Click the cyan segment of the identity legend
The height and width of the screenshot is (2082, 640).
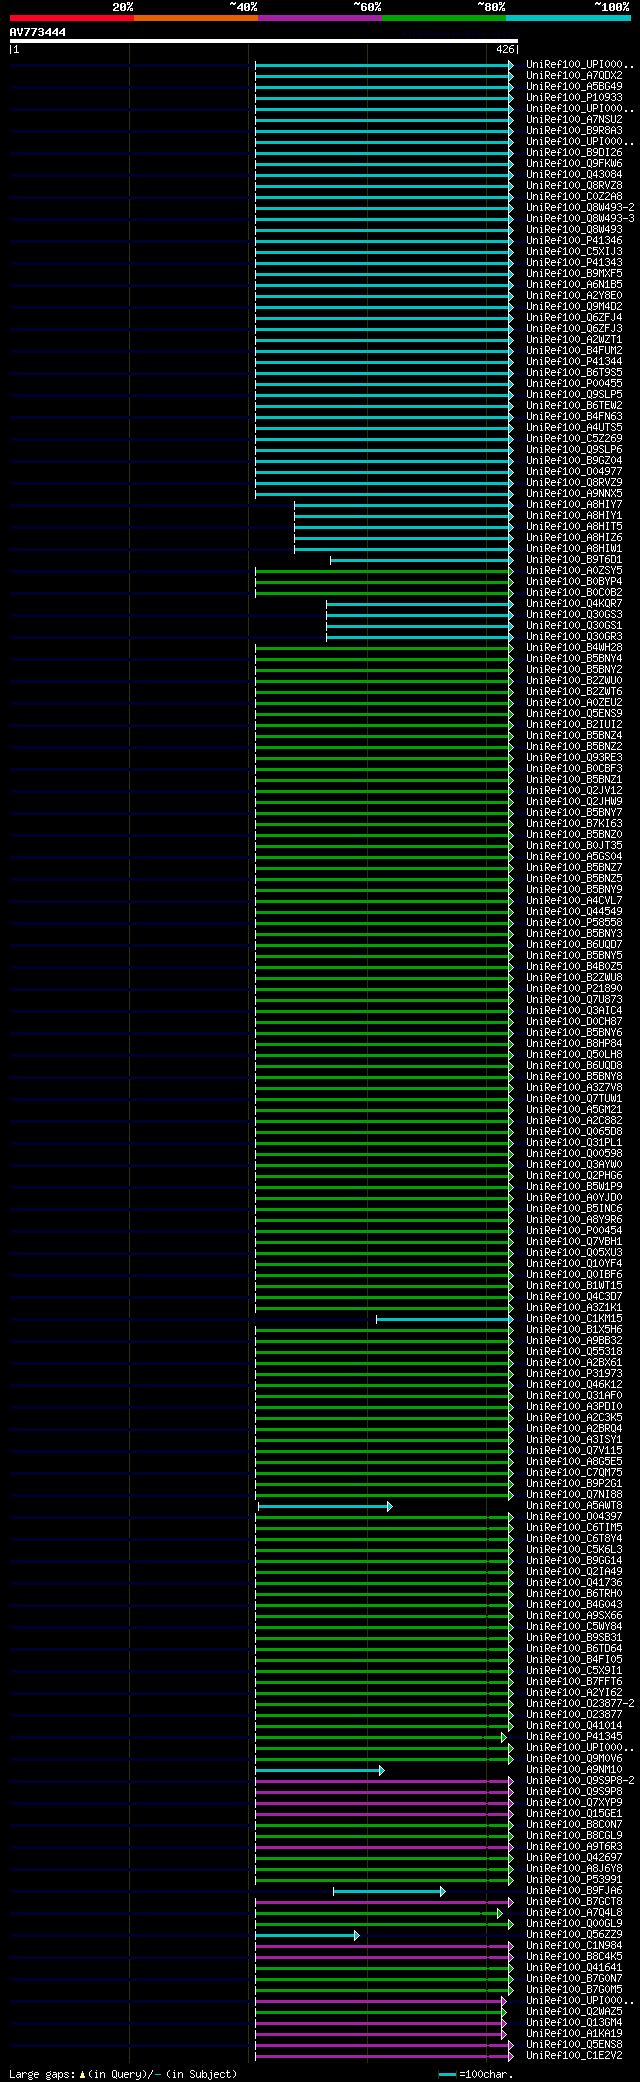point(568,18)
